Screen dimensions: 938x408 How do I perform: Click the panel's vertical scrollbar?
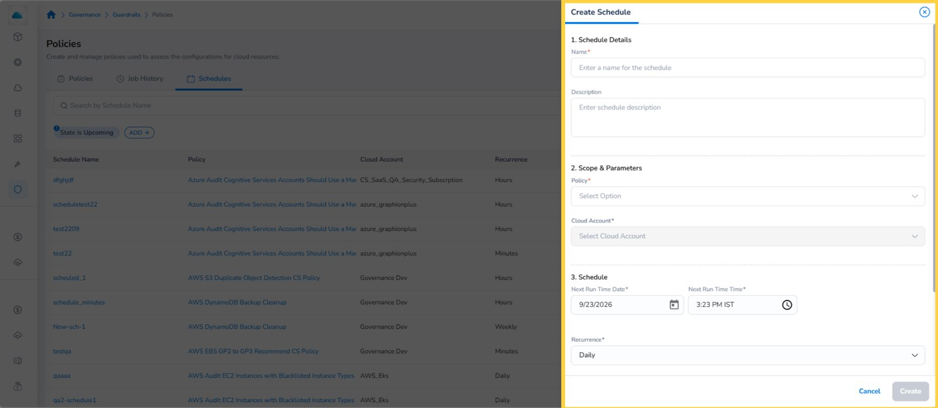pos(934,159)
